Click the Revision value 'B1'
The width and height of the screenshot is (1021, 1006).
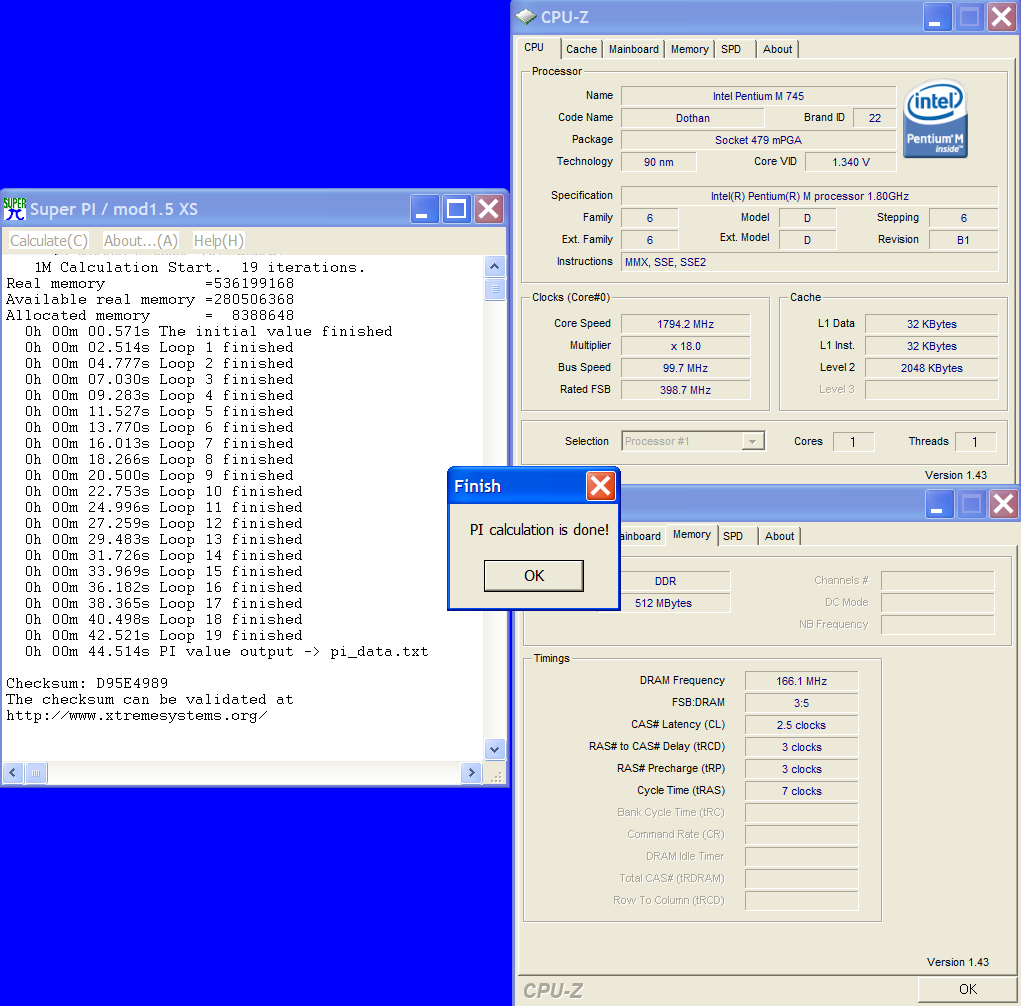pos(963,240)
